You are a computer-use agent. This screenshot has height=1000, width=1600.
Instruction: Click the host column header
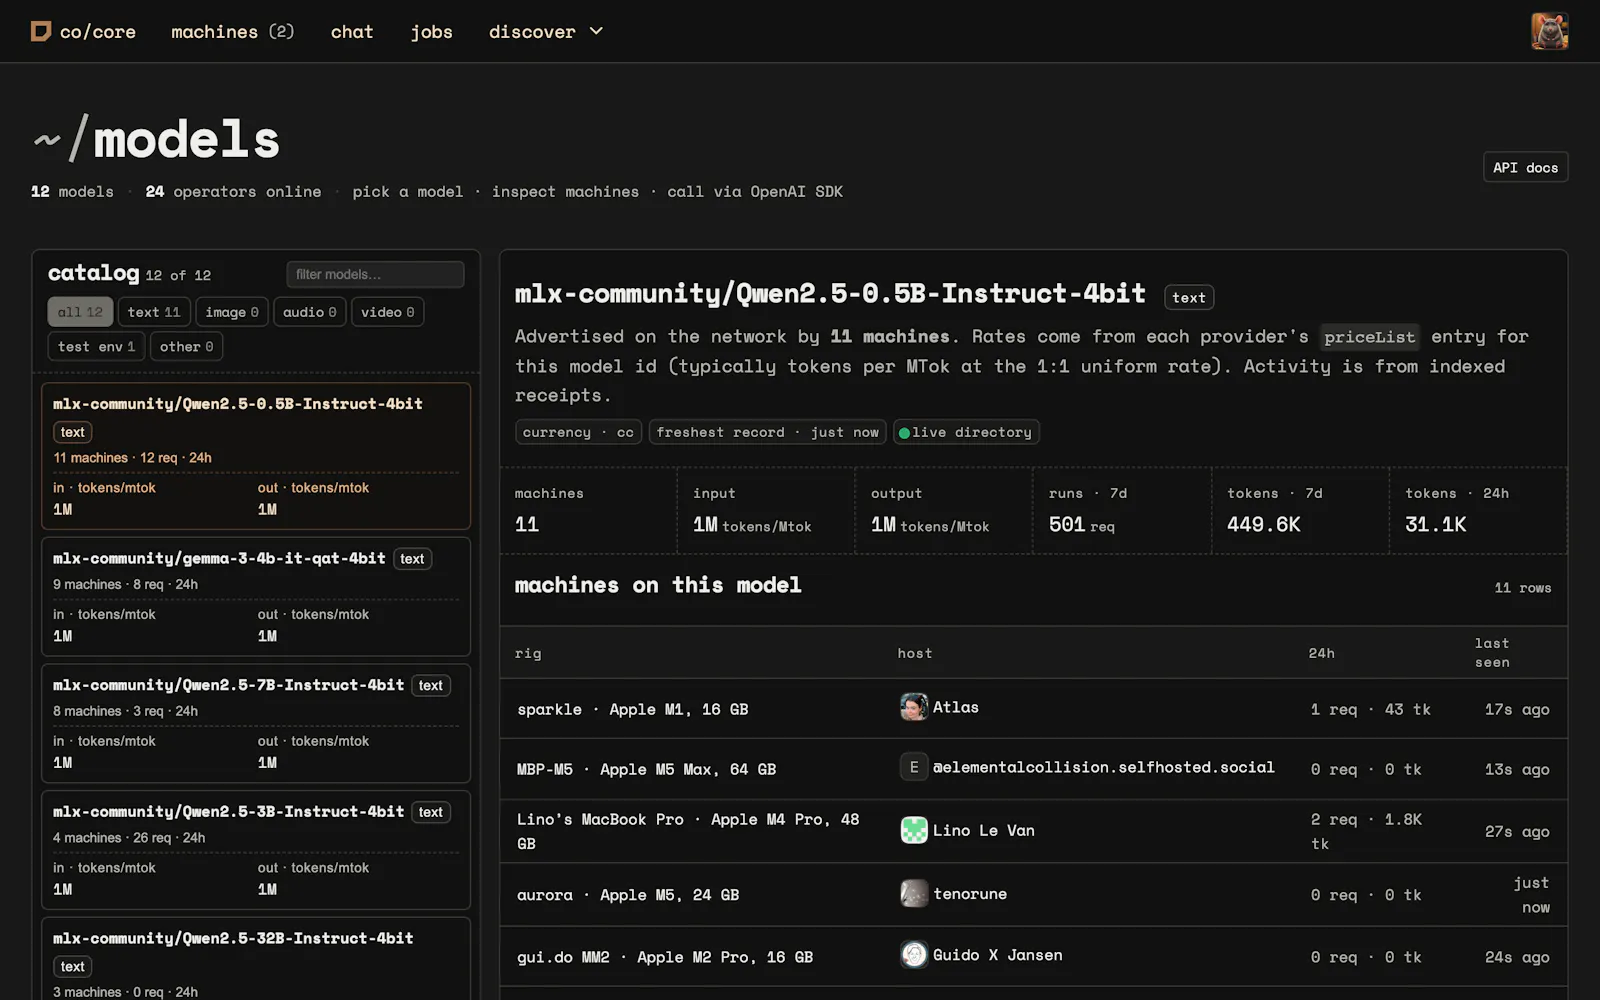914,653
